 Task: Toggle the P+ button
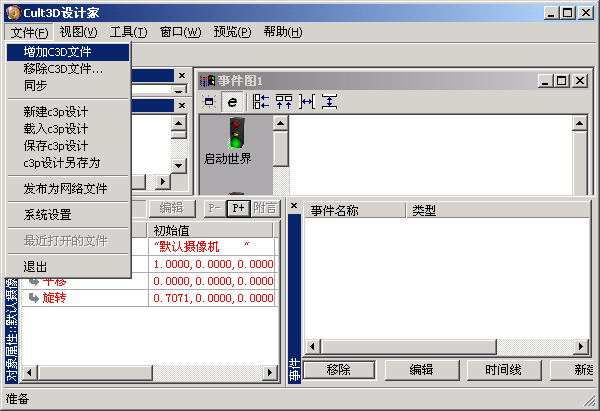pyautogui.click(x=238, y=208)
